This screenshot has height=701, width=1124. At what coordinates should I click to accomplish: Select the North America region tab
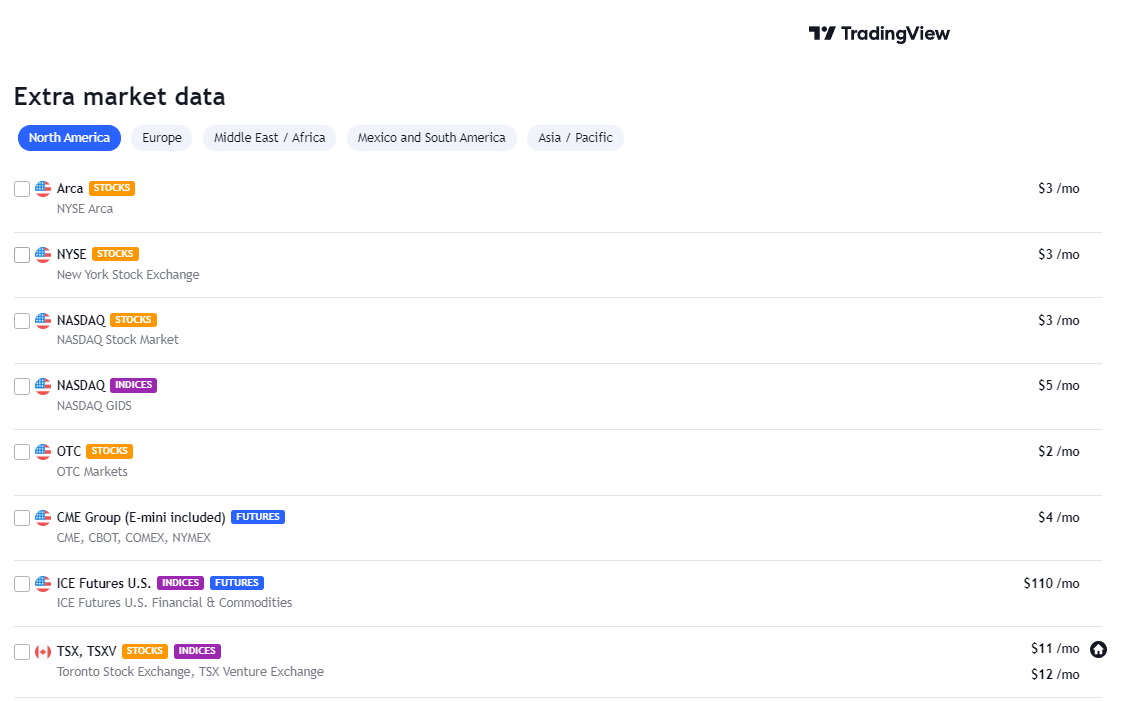tap(70, 138)
